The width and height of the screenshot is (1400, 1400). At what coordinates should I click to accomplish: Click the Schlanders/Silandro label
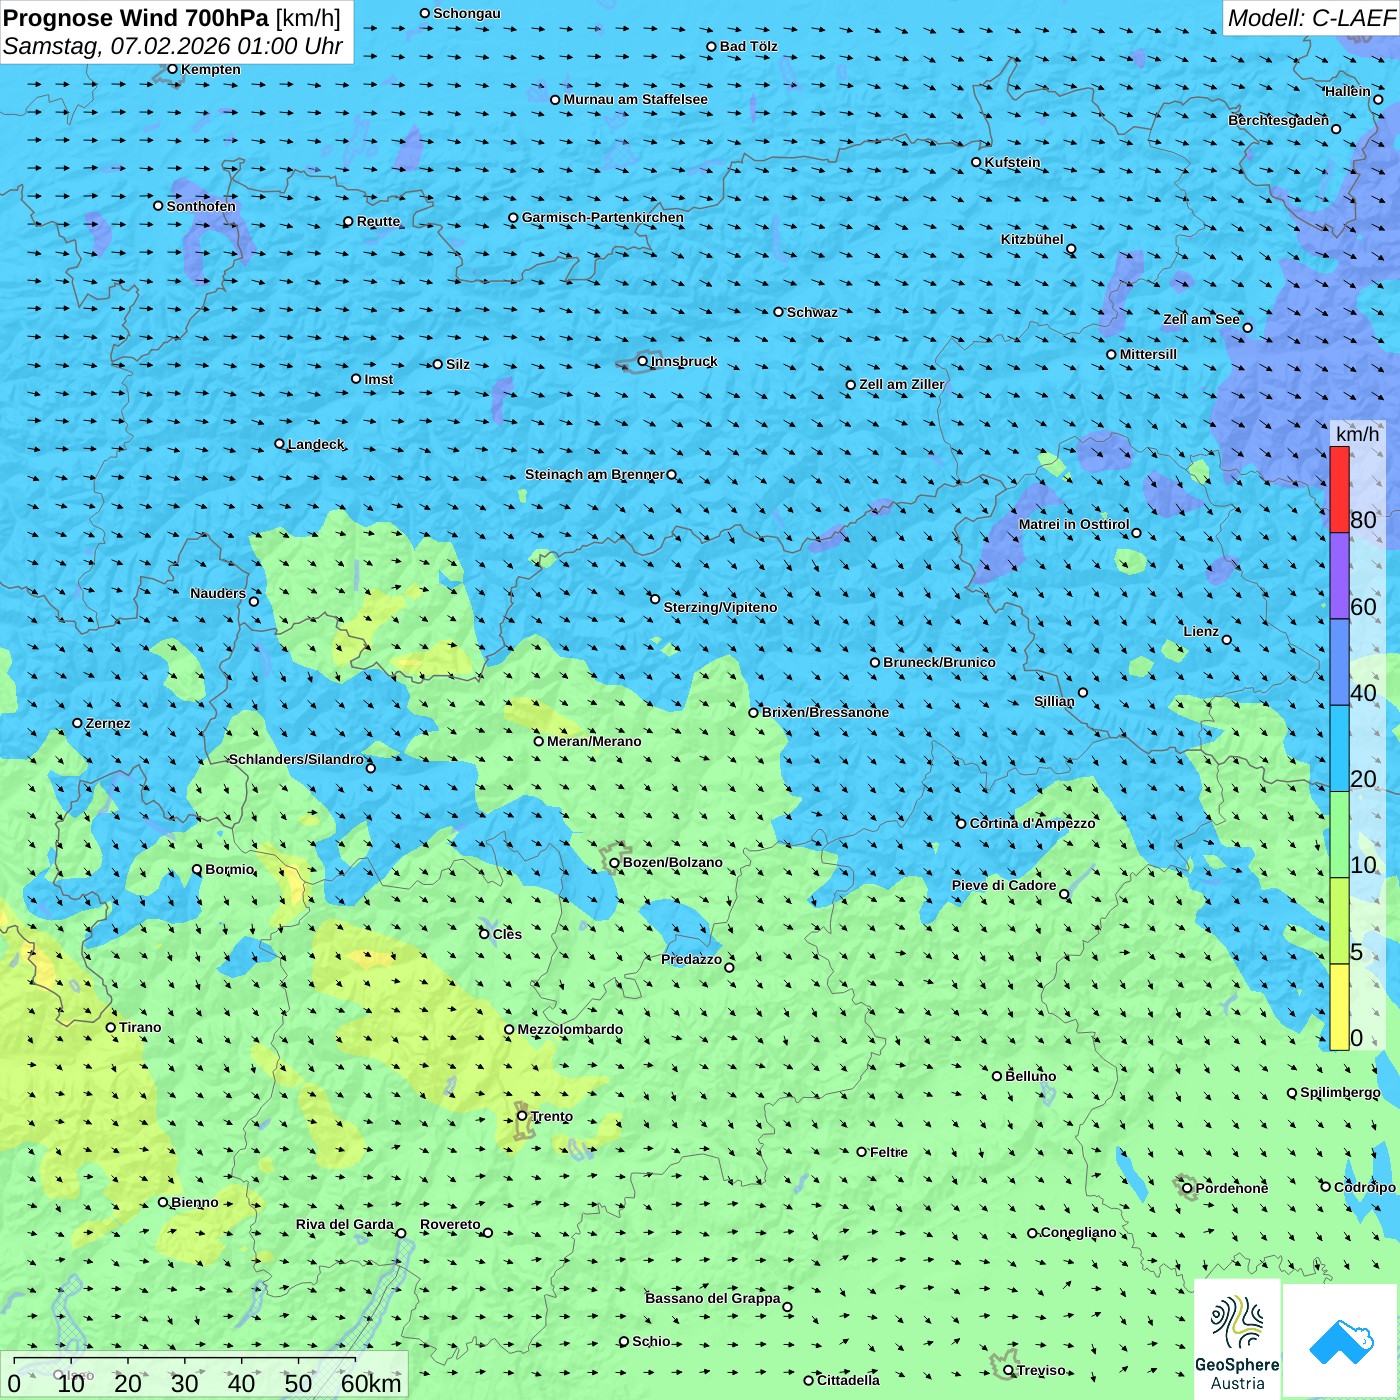coord(297,759)
